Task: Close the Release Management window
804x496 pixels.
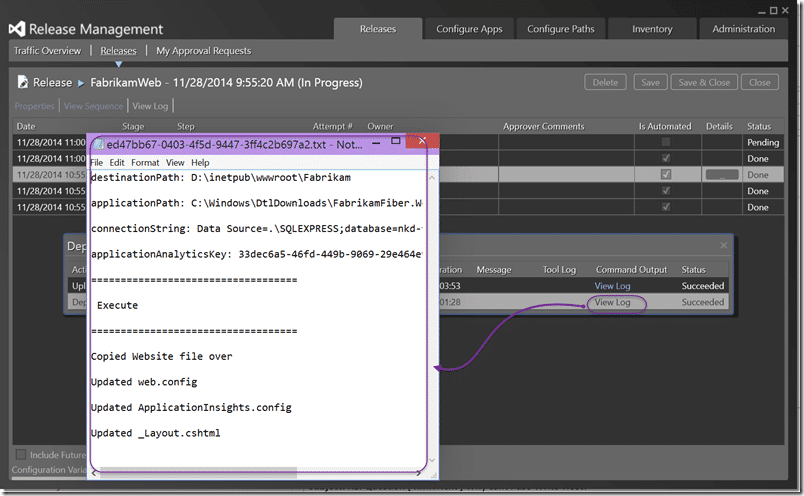Action: tap(785, 10)
